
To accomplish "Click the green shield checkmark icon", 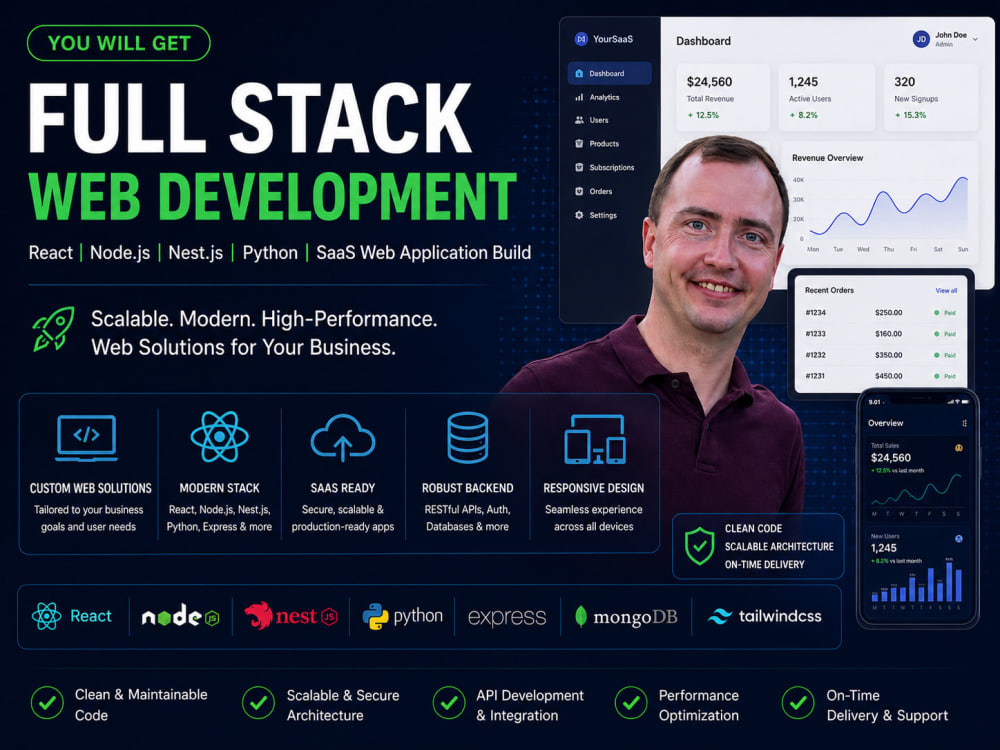I will coord(700,546).
